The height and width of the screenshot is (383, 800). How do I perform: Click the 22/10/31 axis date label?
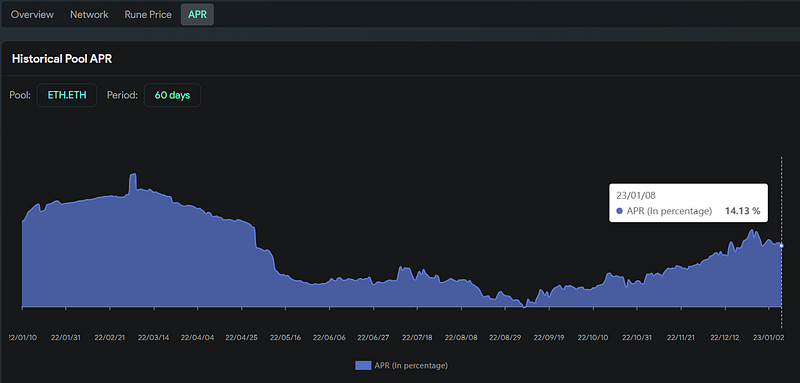637,338
